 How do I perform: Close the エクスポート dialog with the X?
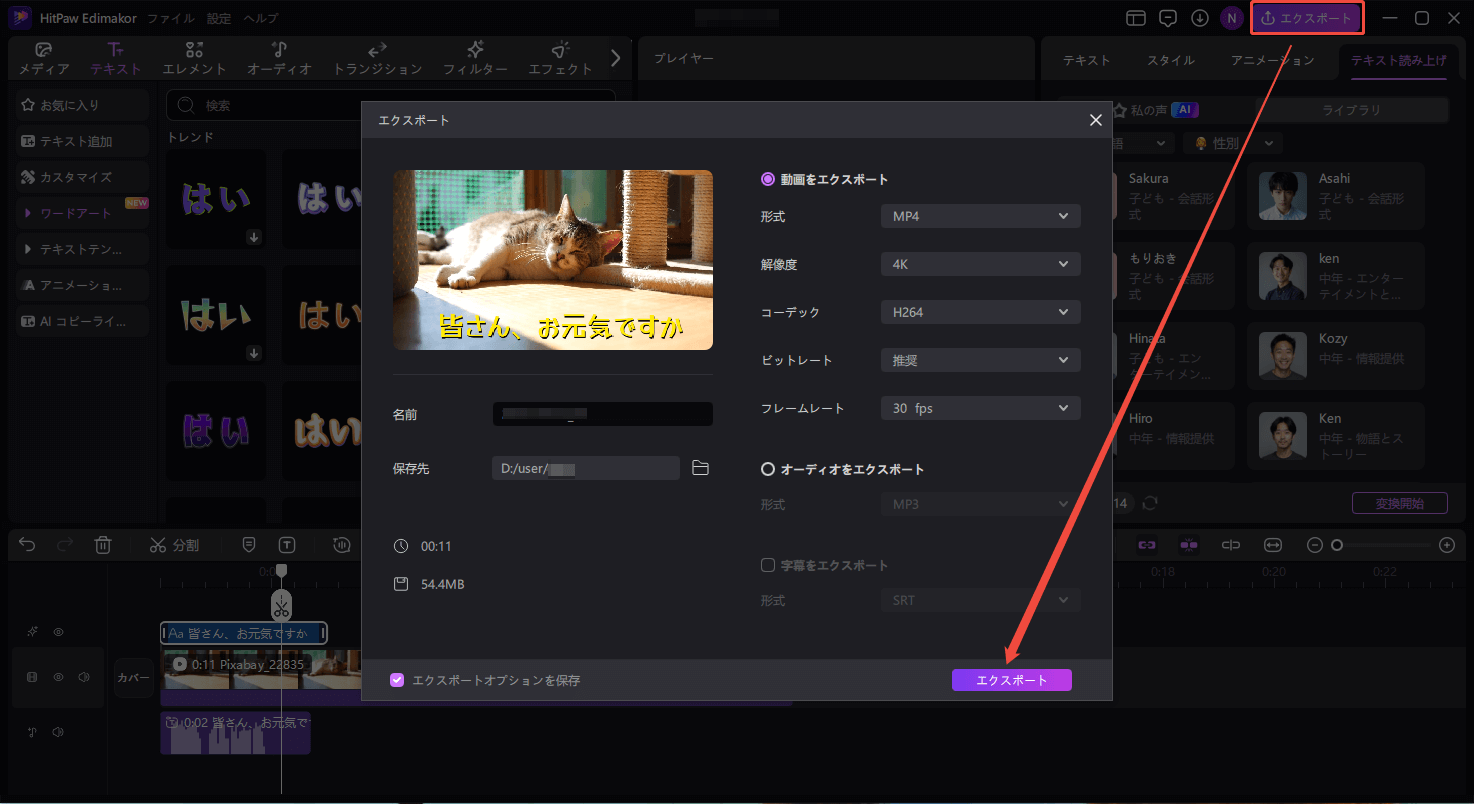point(1095,120)
